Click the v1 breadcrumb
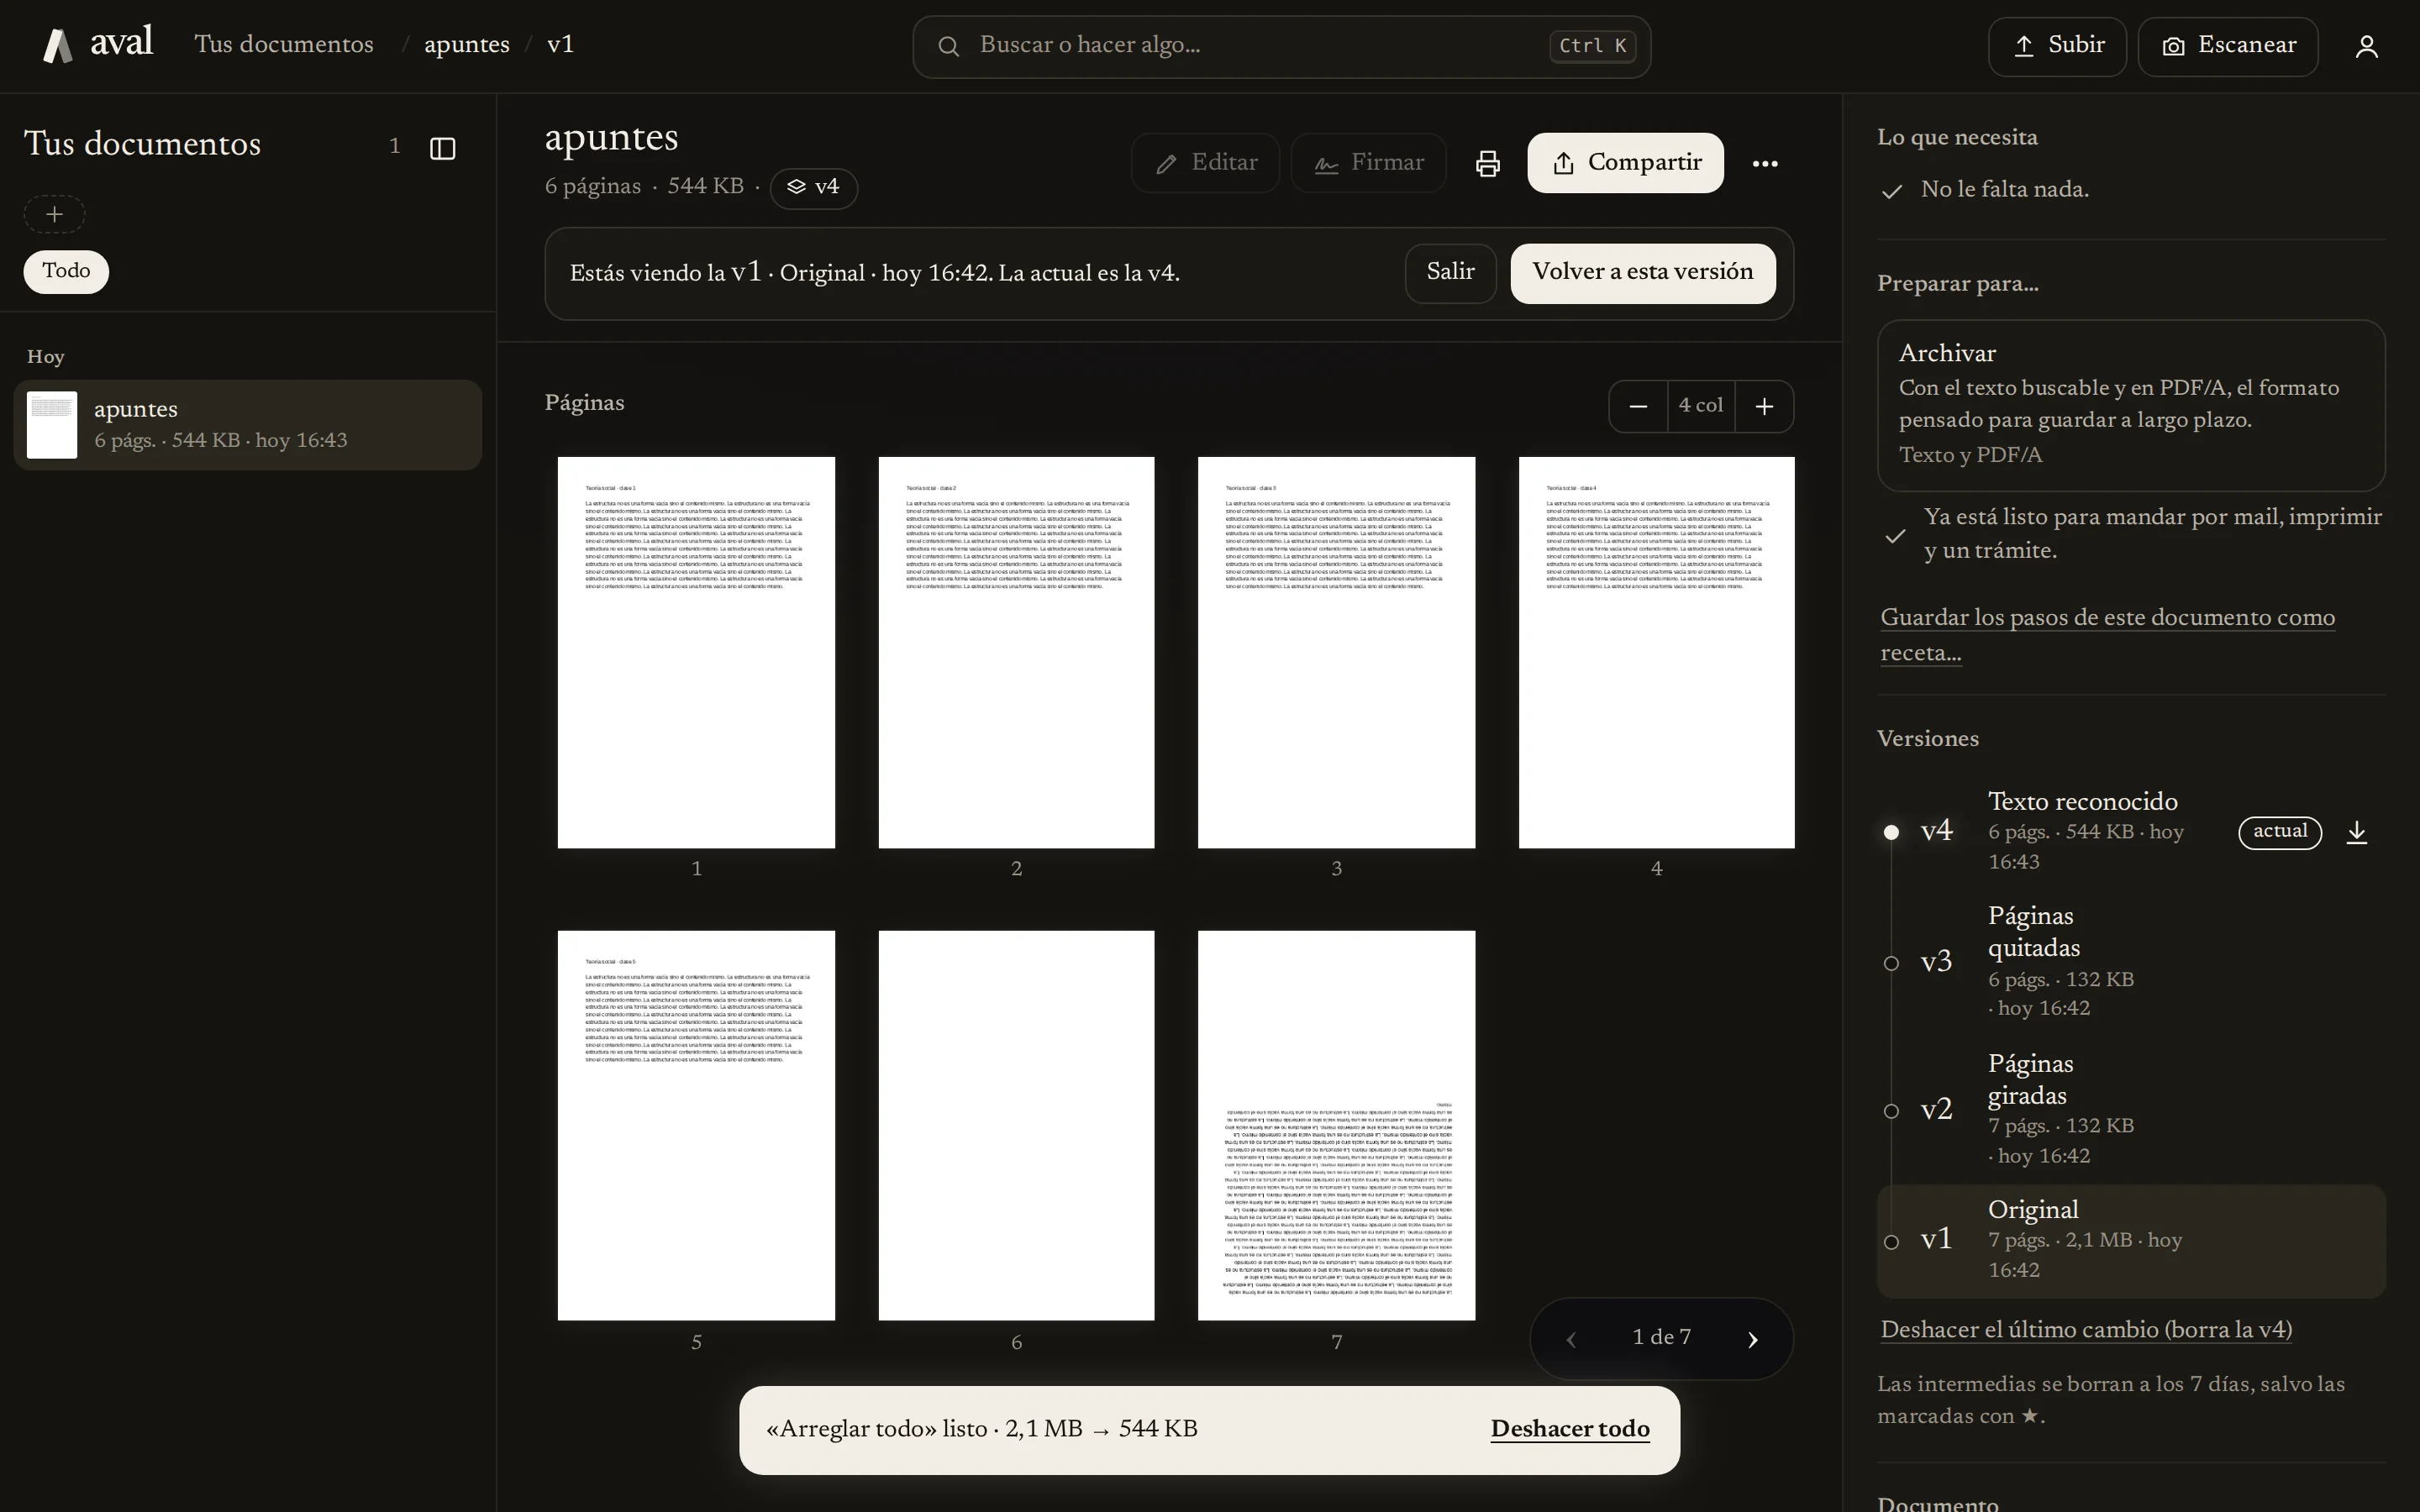This screenshot has height=1512, width=2420. (x=560, y=45)
